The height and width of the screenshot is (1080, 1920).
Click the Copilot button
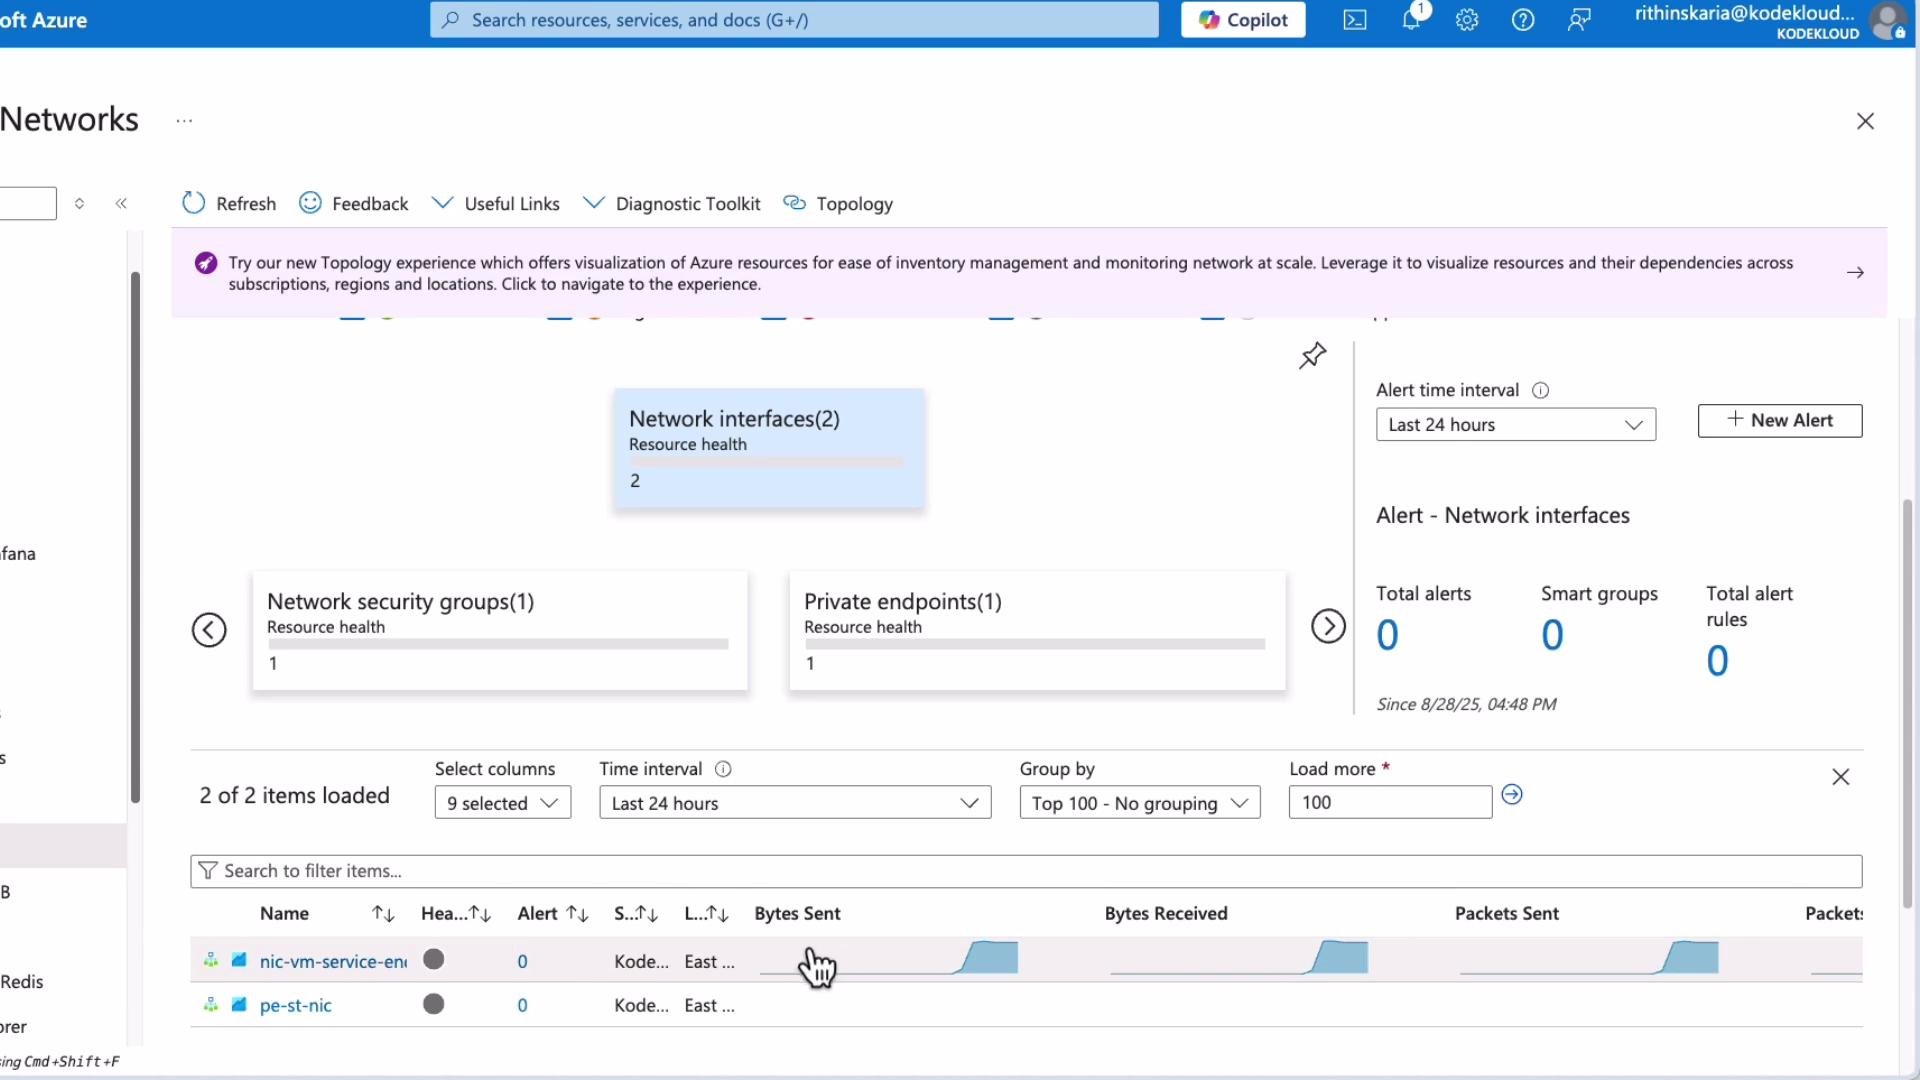[x=1243, y=20]
